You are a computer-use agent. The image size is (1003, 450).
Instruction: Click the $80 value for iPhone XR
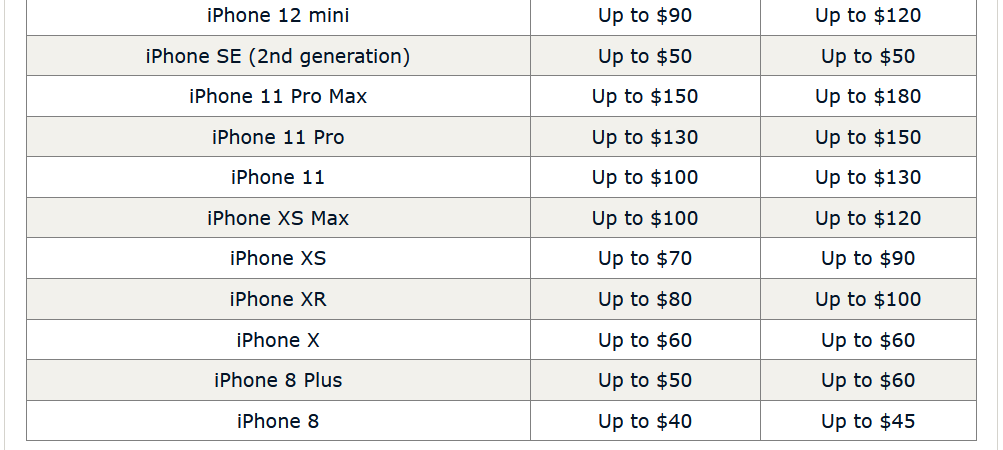[645, 299]
